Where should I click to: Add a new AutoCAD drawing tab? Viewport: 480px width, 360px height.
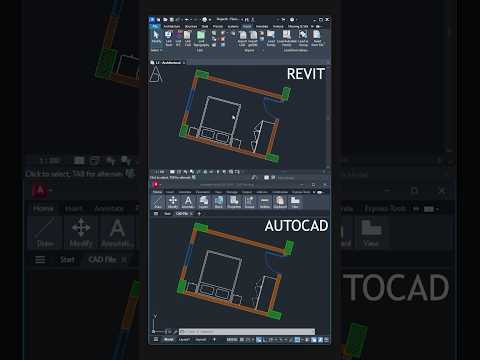pos(199,214)
